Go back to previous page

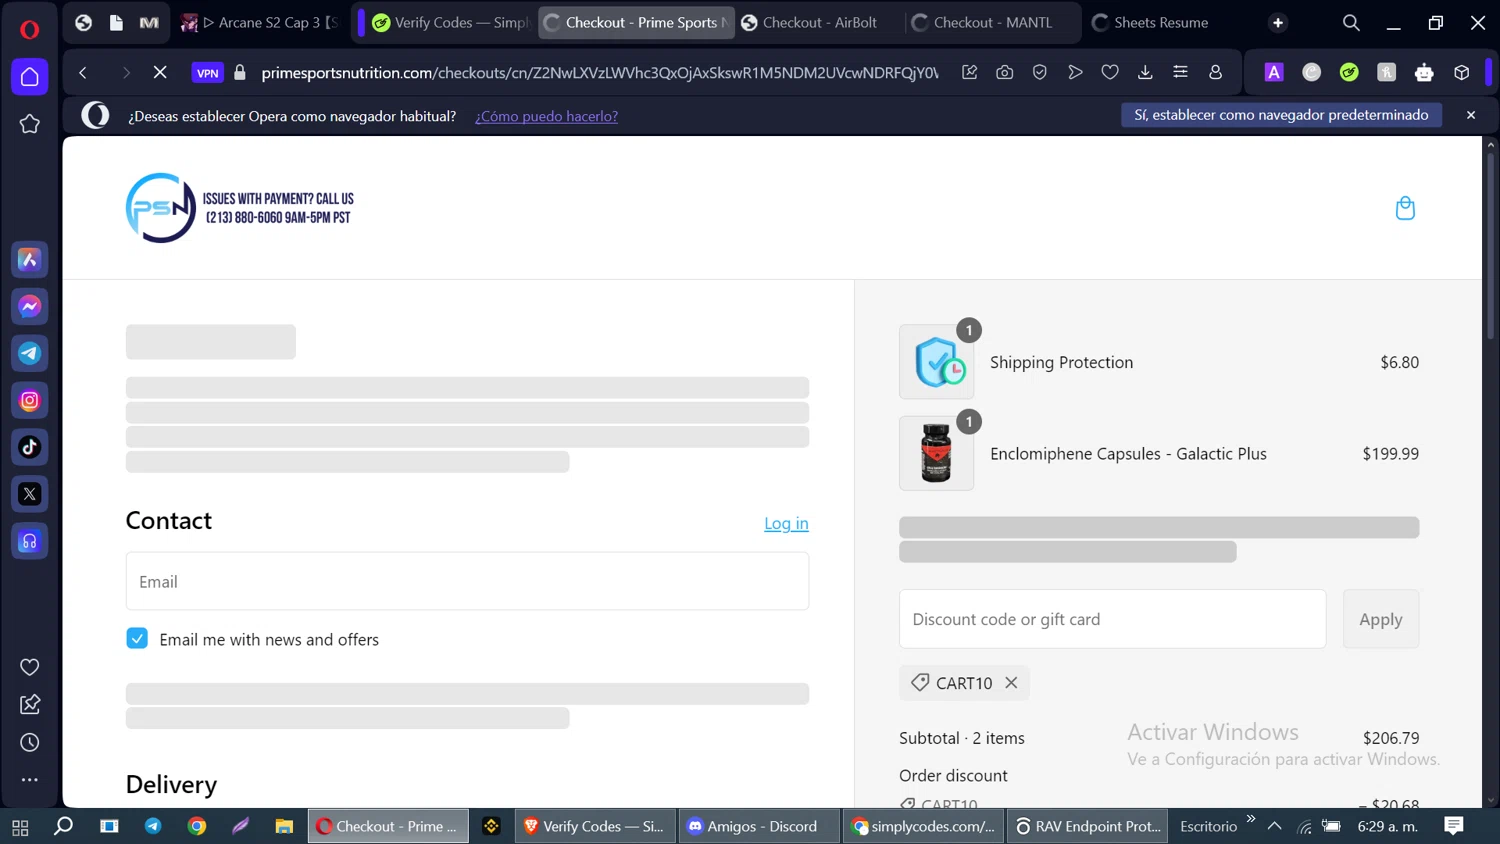[x=83, y=72]
